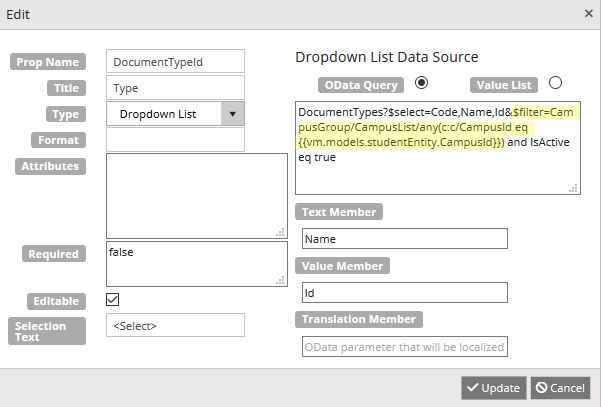
Task: Click the Edit dialog title text
Action: [18, 15]
